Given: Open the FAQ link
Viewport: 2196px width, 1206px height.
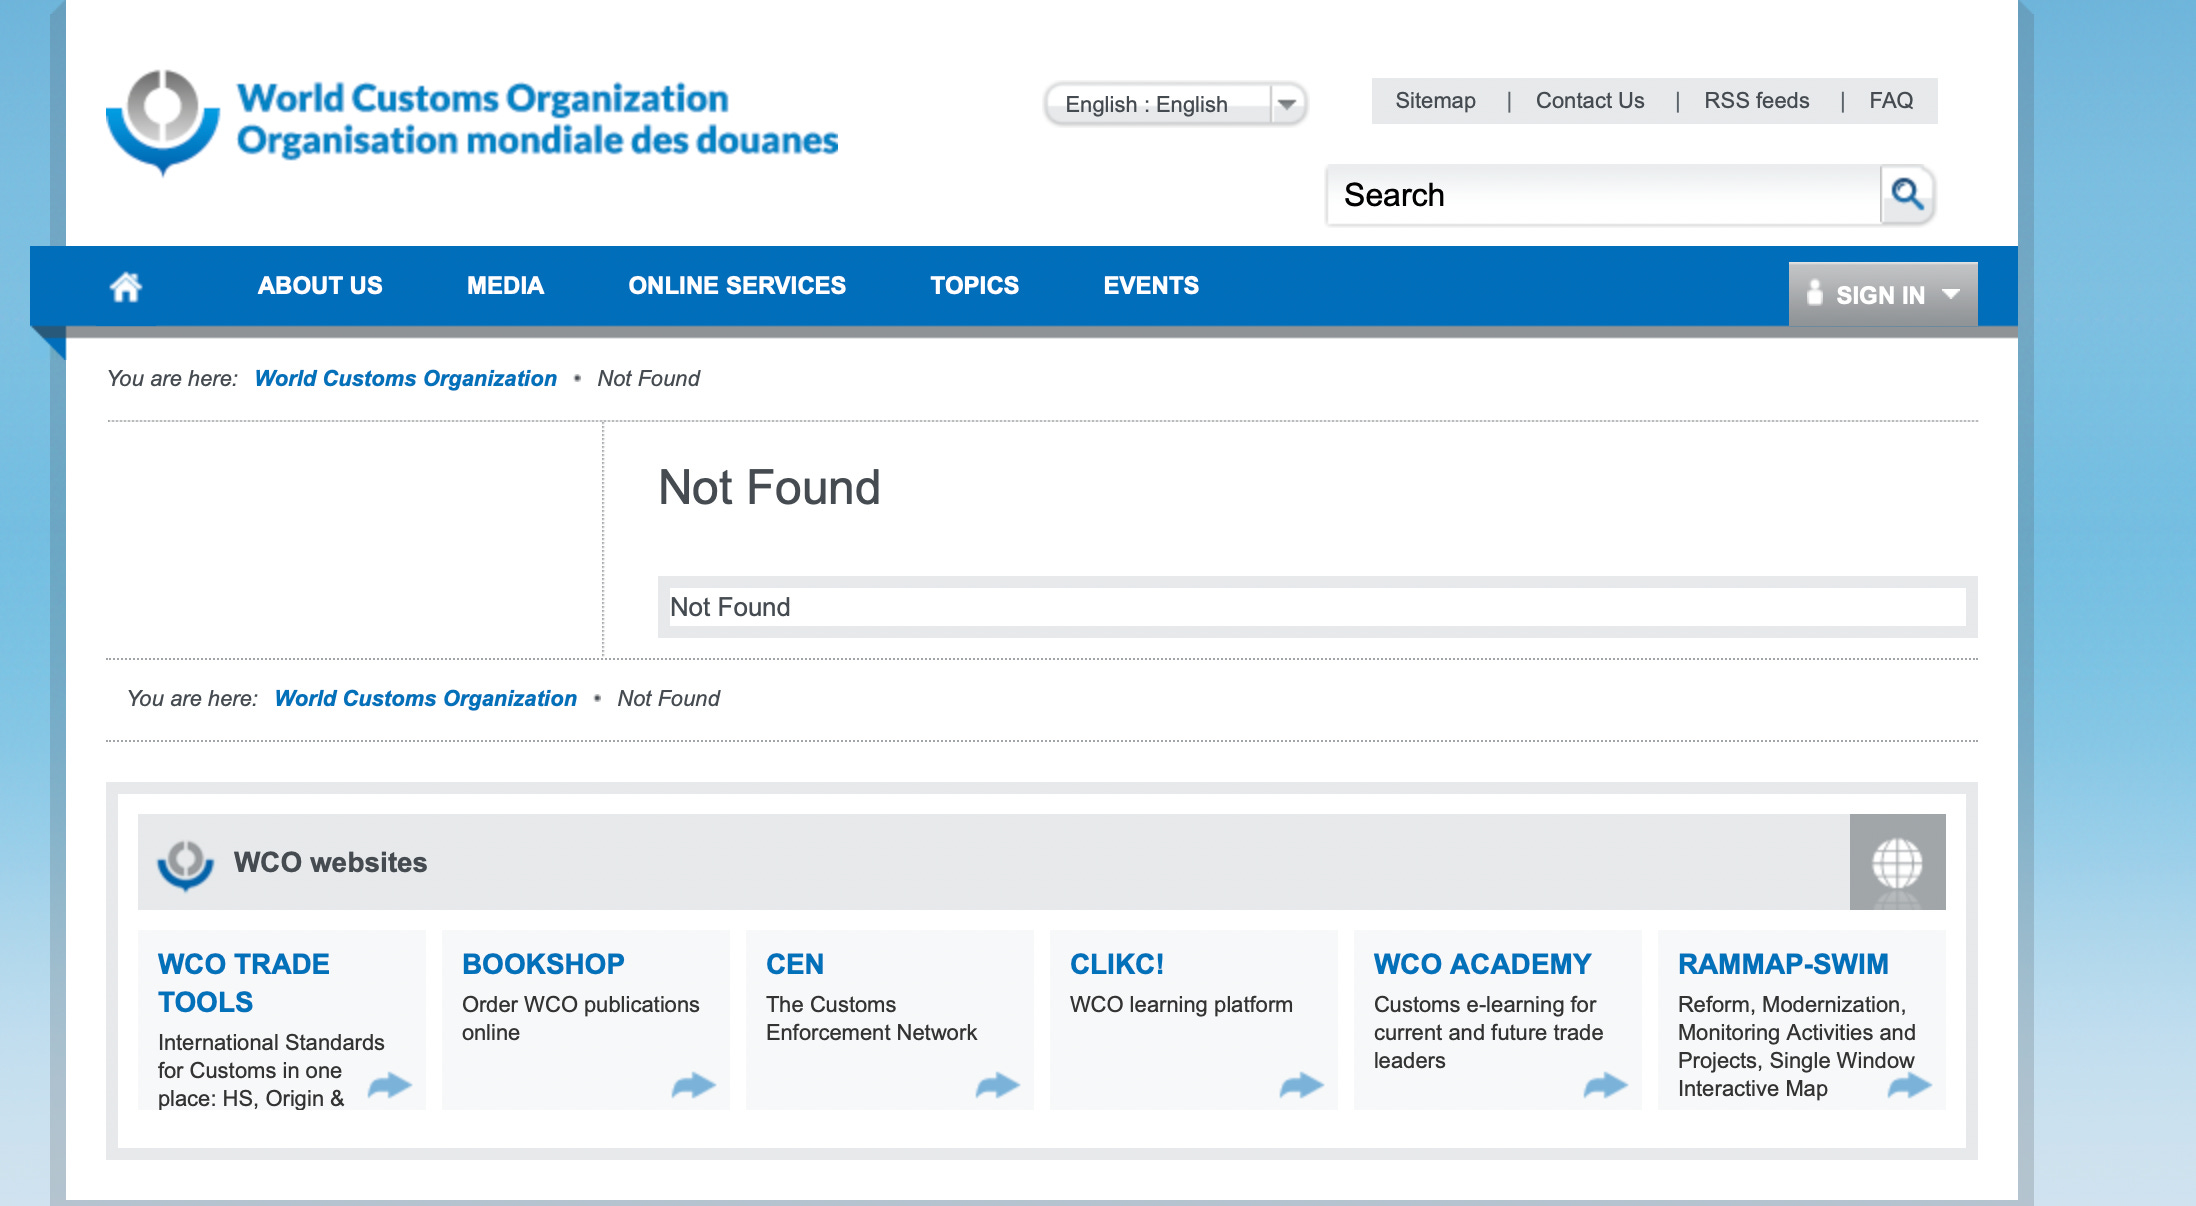Looking at the screenshot, I should pyautogui.click(x=1891, y=101).
